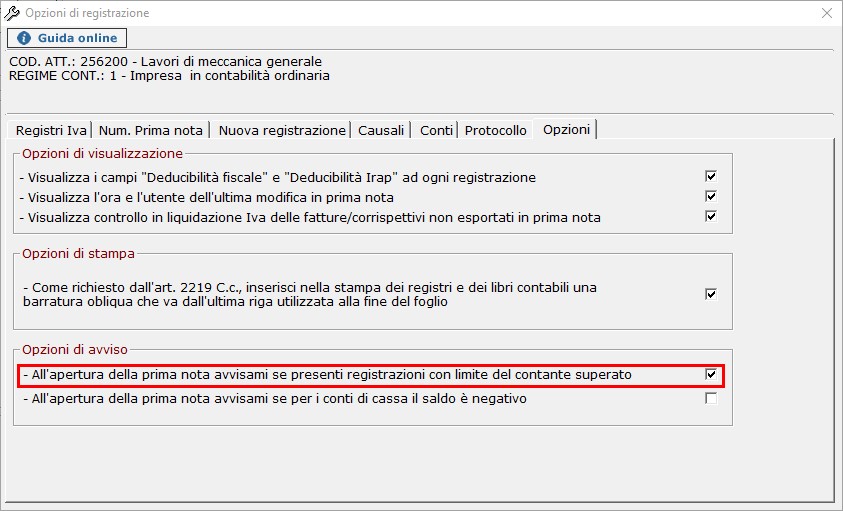
Task: Switch to the Registri Iva tab
Action: [x=51, y=130]
